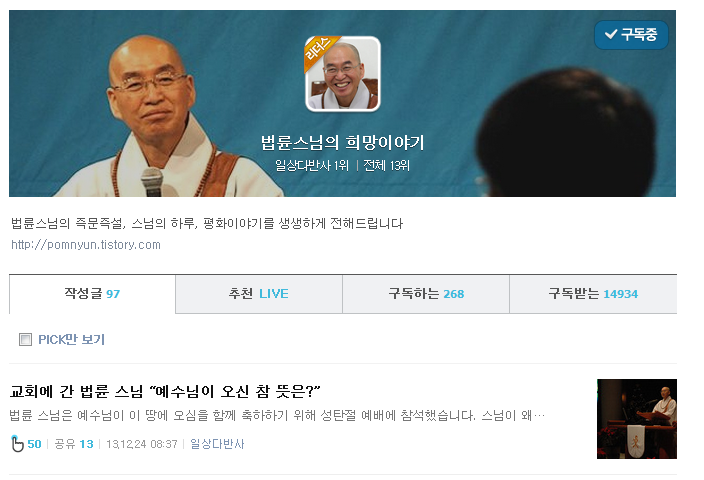
Task: Click the 일상다반사 1위 ranking text
Action: [x=312, y=166]
